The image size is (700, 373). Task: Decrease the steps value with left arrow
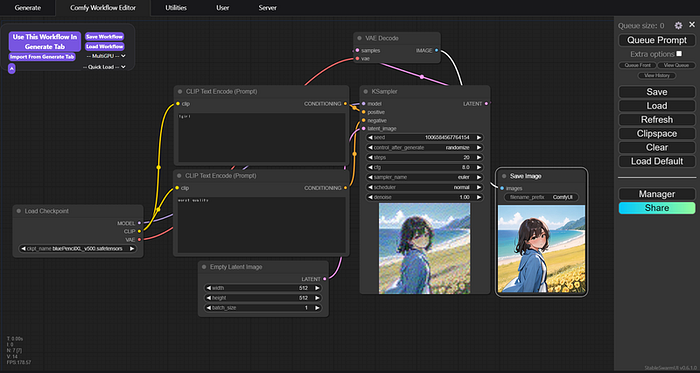point(370,157)
